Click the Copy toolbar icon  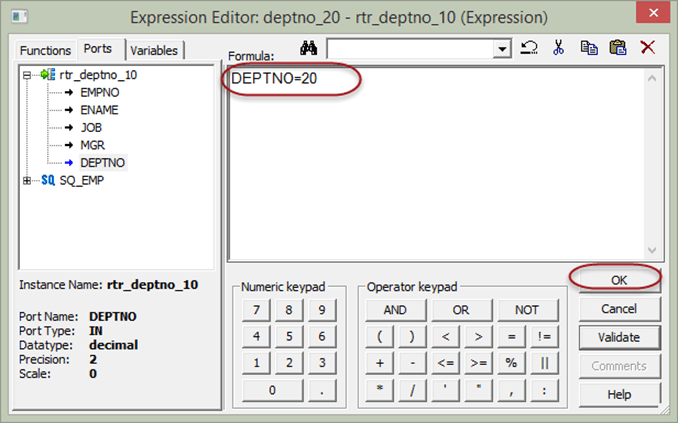[x=589, y=48]
